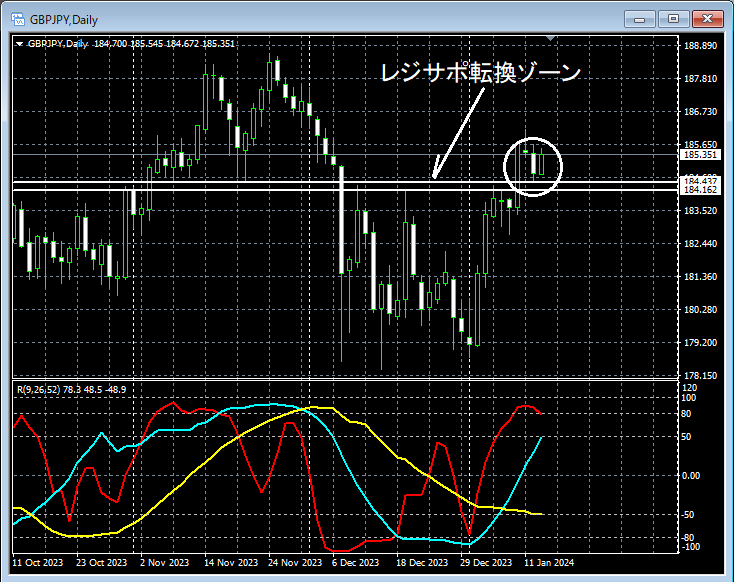Click price scale value 183.520
734x582 pixels.
700,211
